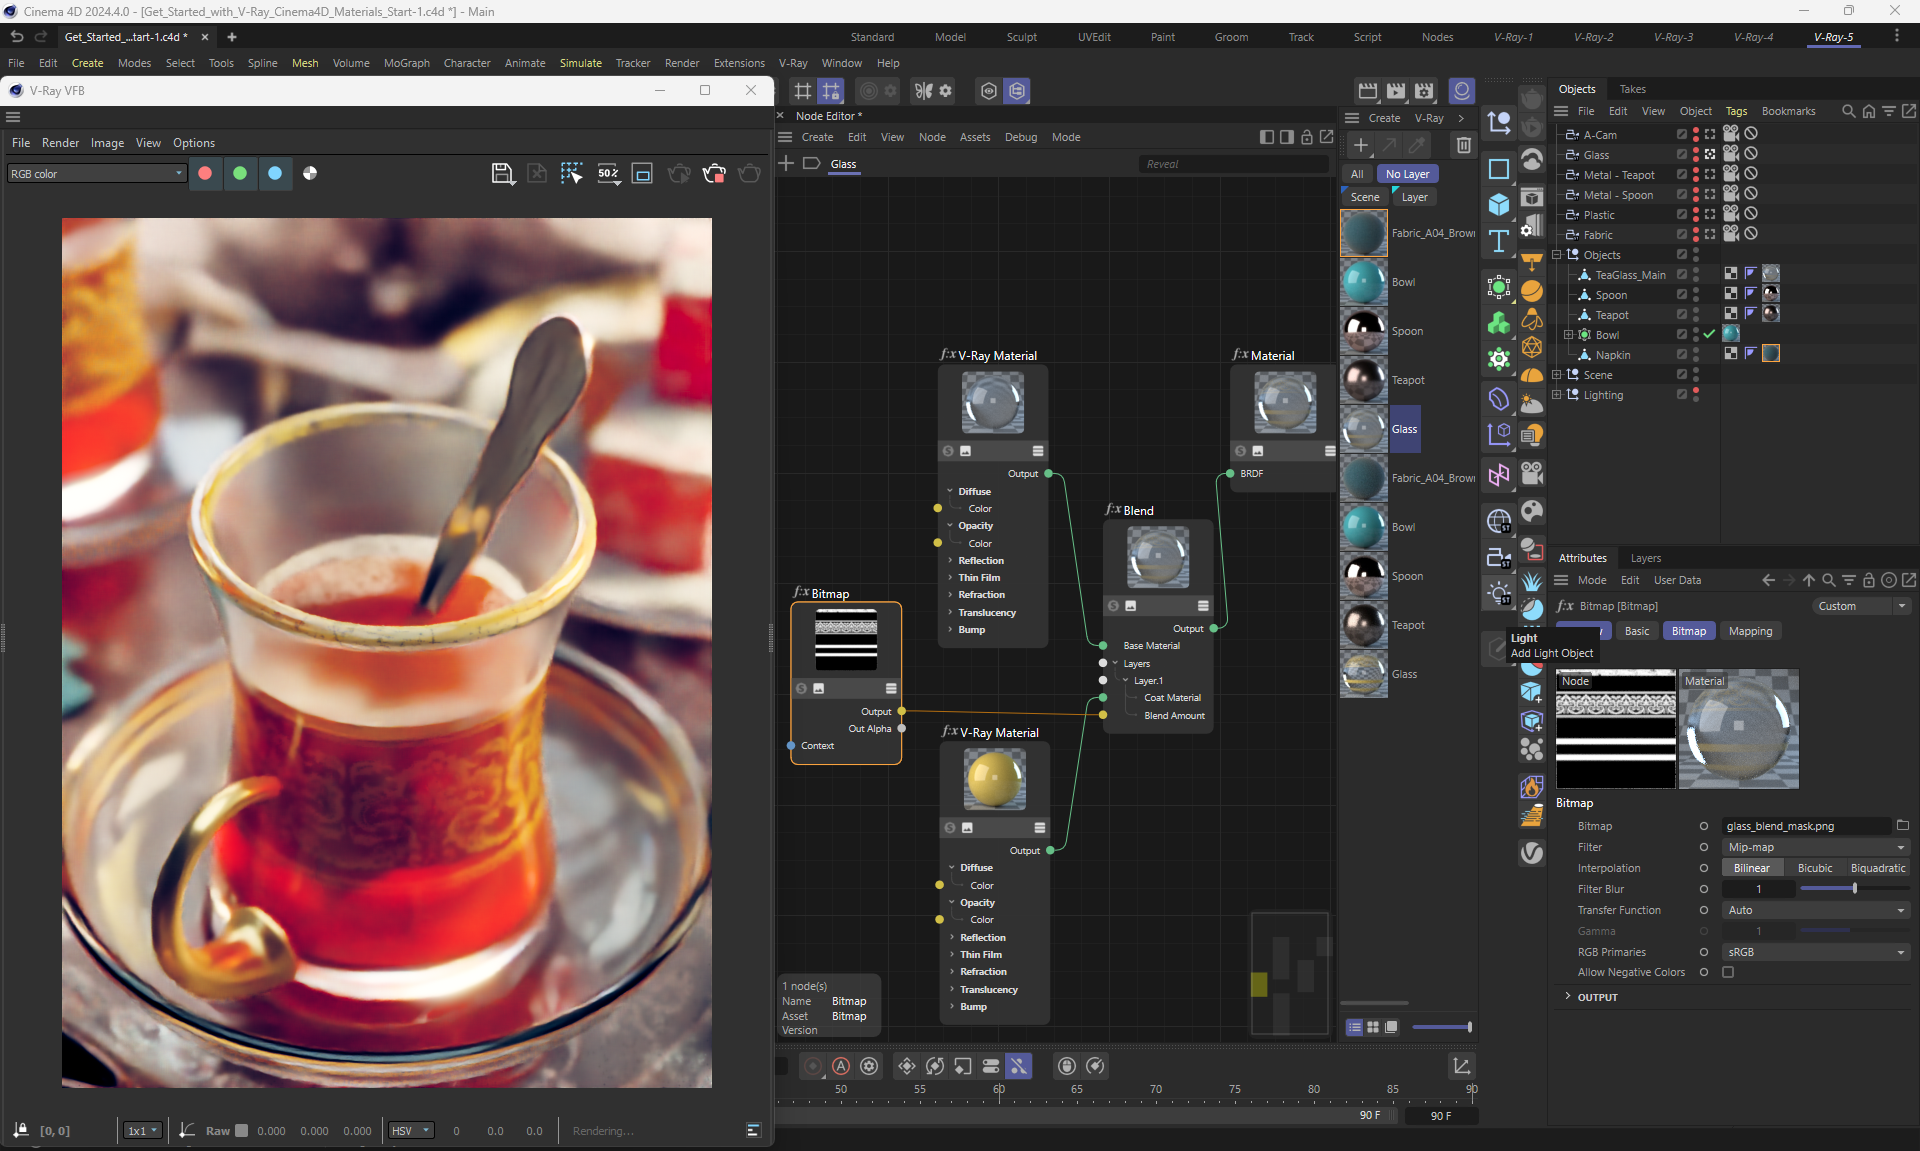Enable autokeying with the A icon
The image size is (1920, 1151).
[841, 1066]
